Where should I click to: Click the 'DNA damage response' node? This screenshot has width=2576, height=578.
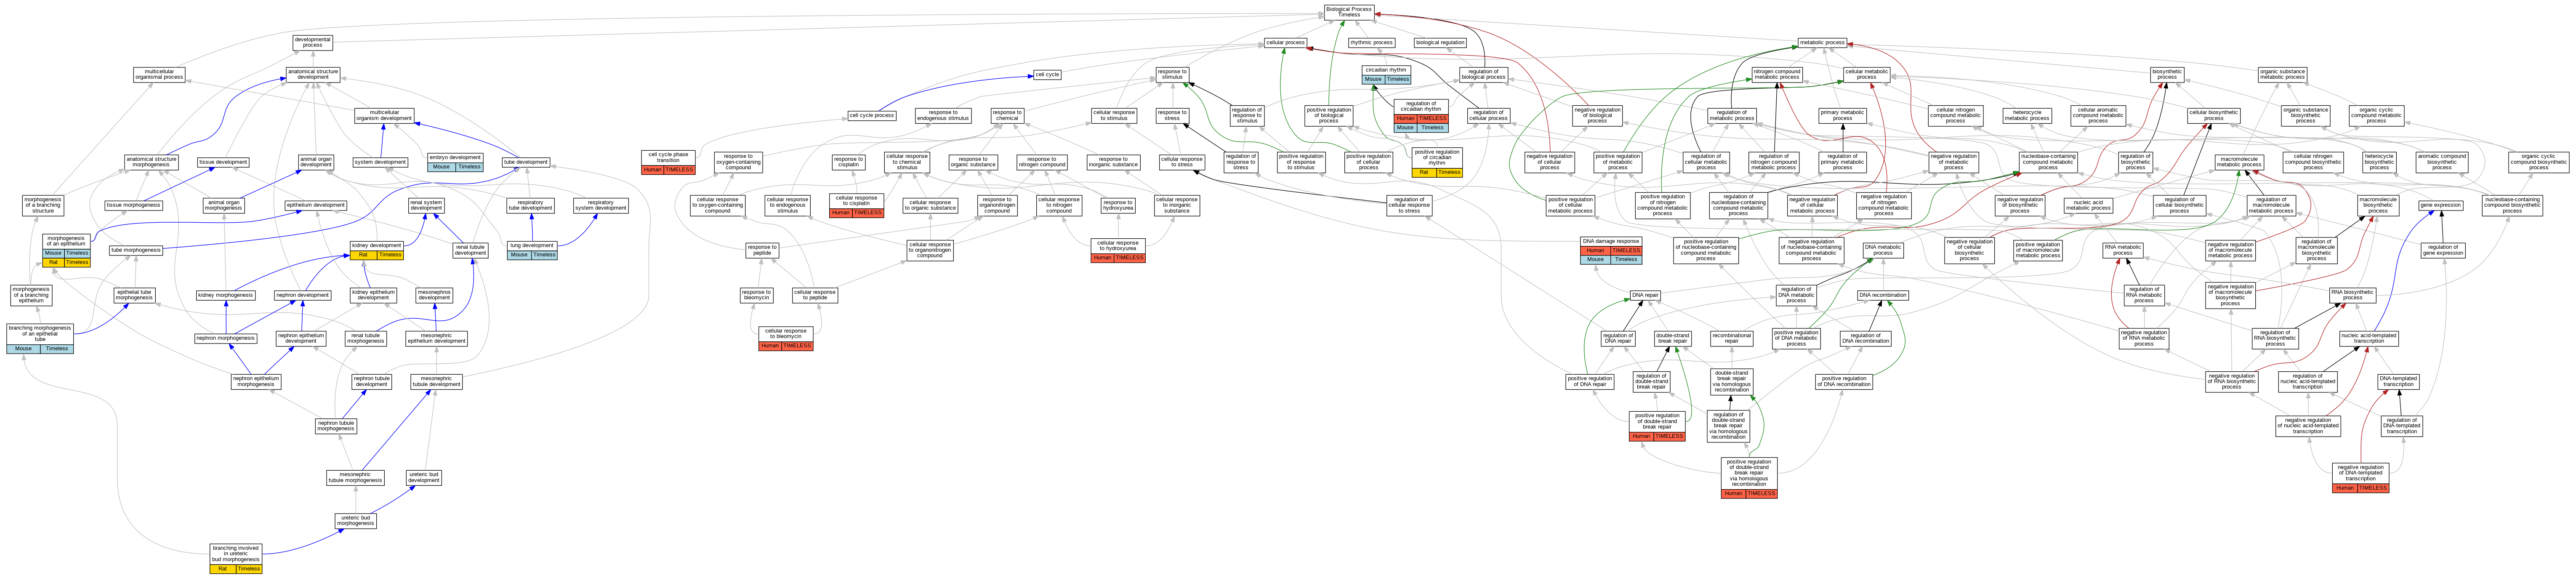[1611, 241]
